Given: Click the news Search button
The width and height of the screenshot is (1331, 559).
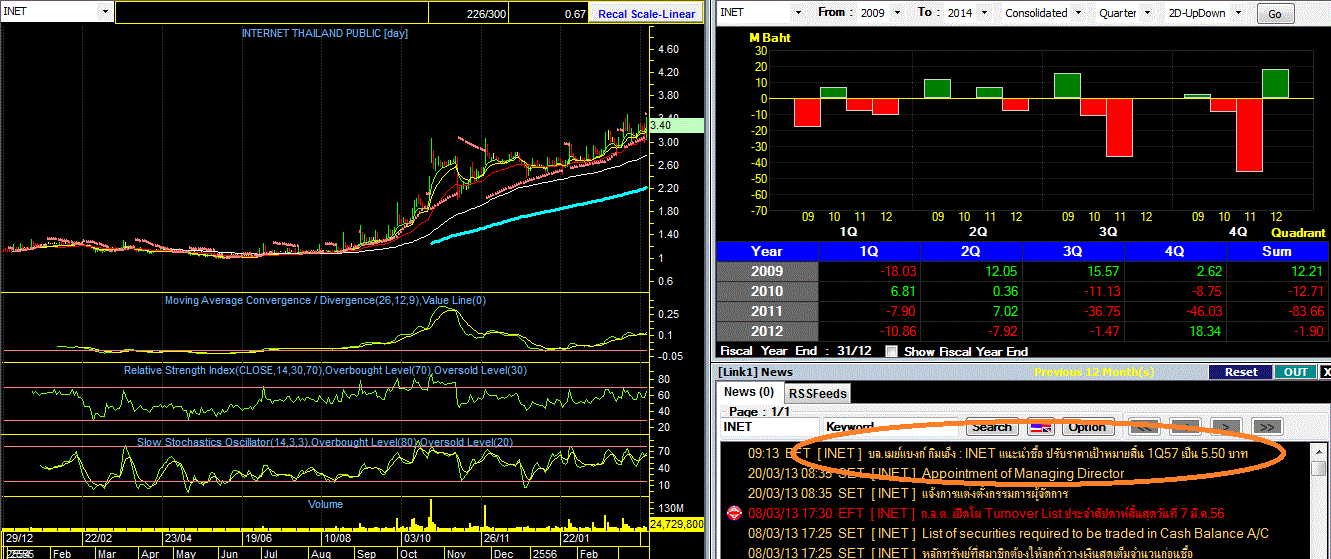Looking at the screenshot, I should [992, 427].
